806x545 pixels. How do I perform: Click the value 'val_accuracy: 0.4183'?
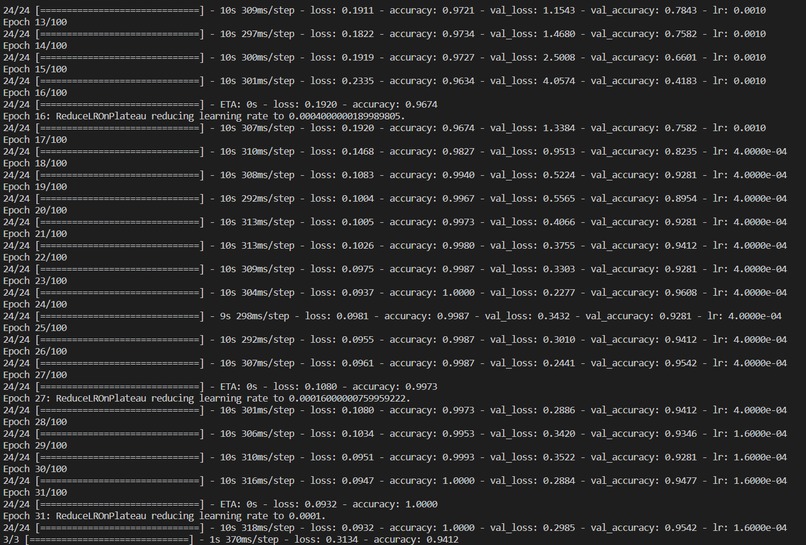pos(644,81)
